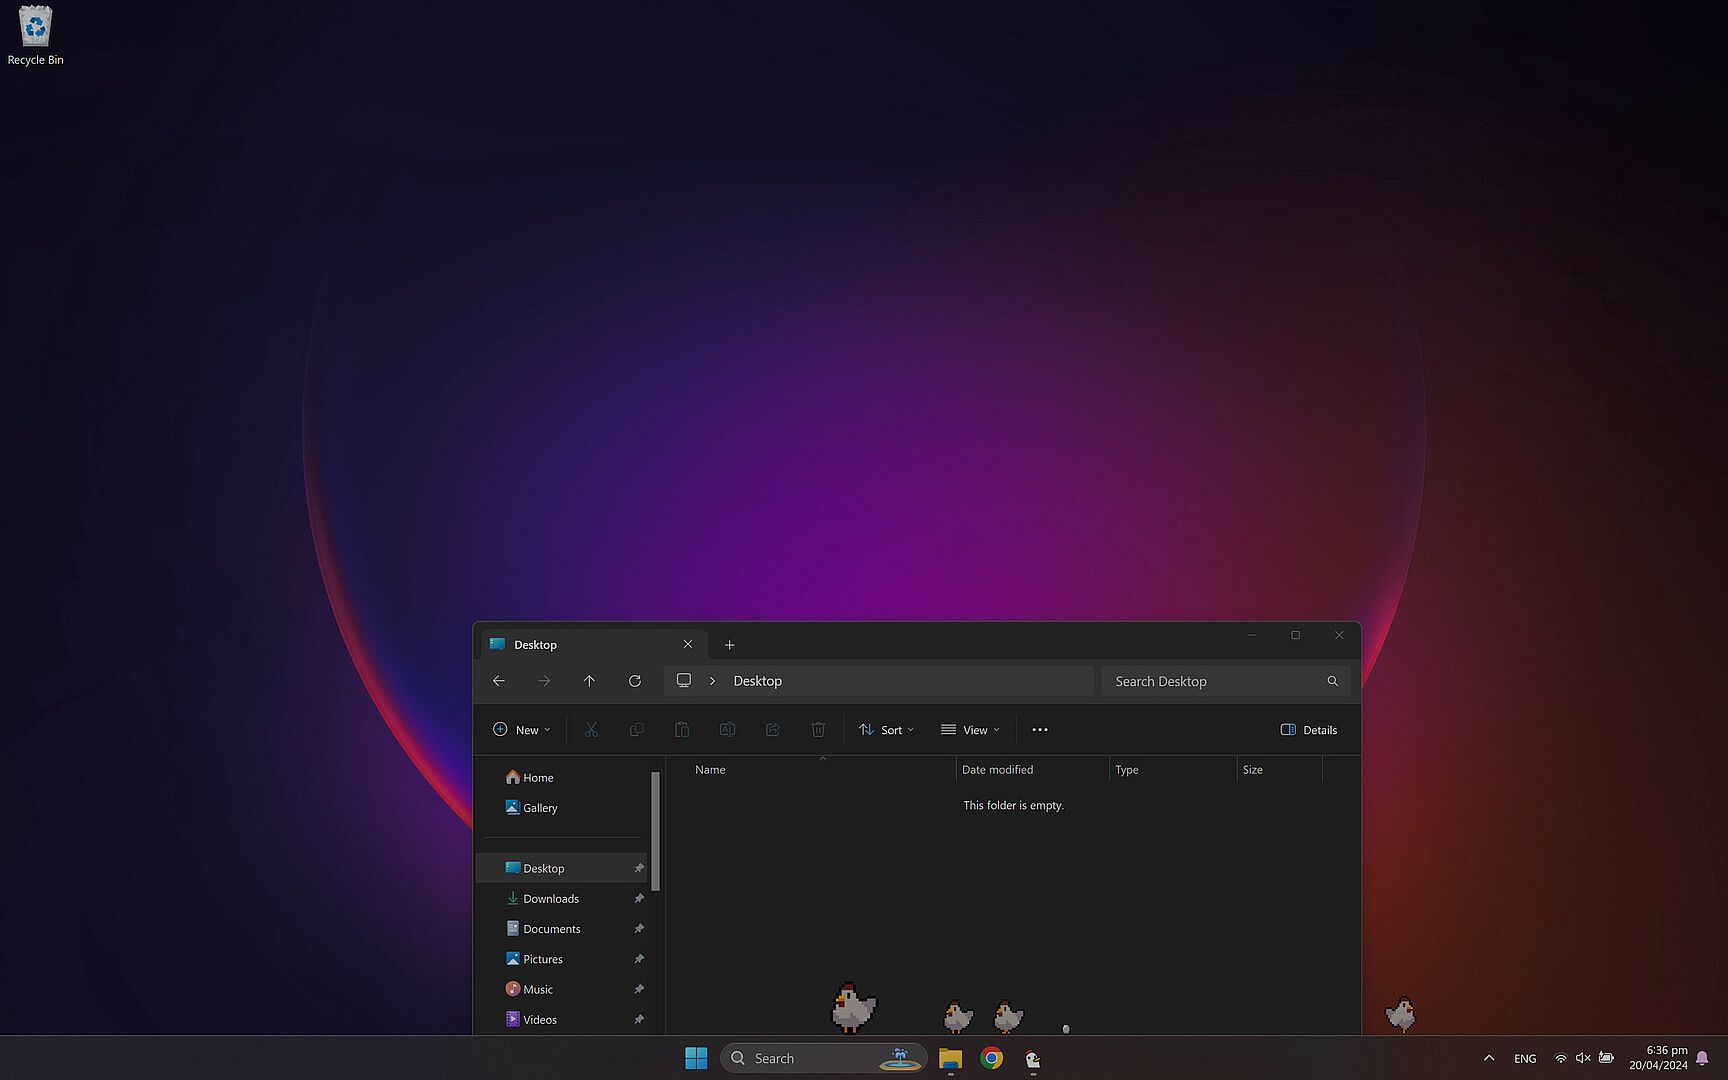Image resolution: width=1728 pixels, height=1080 pixels.
Task: Open the Windows Start menu
Action: coord(696,1058)
